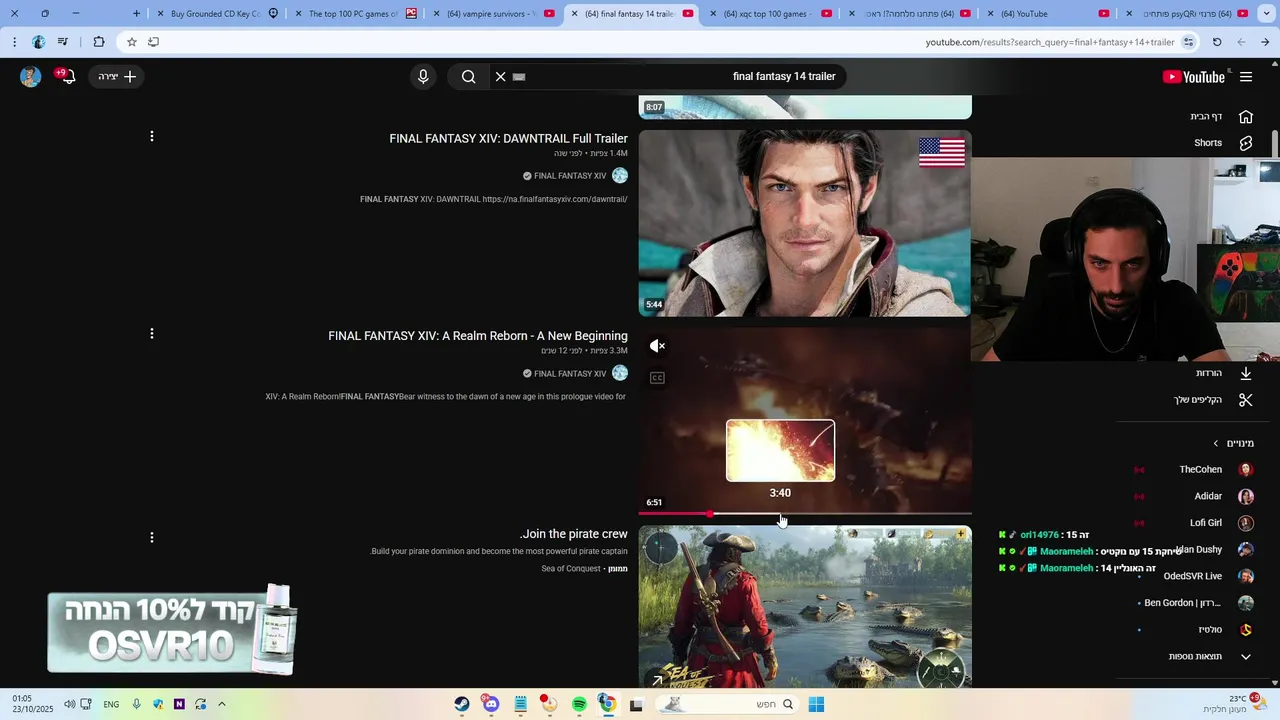Seek on the A Realm Reborn preview progress bar
Image resolution: width=1280 pixels, height=720 pixels.
point(805,514)
